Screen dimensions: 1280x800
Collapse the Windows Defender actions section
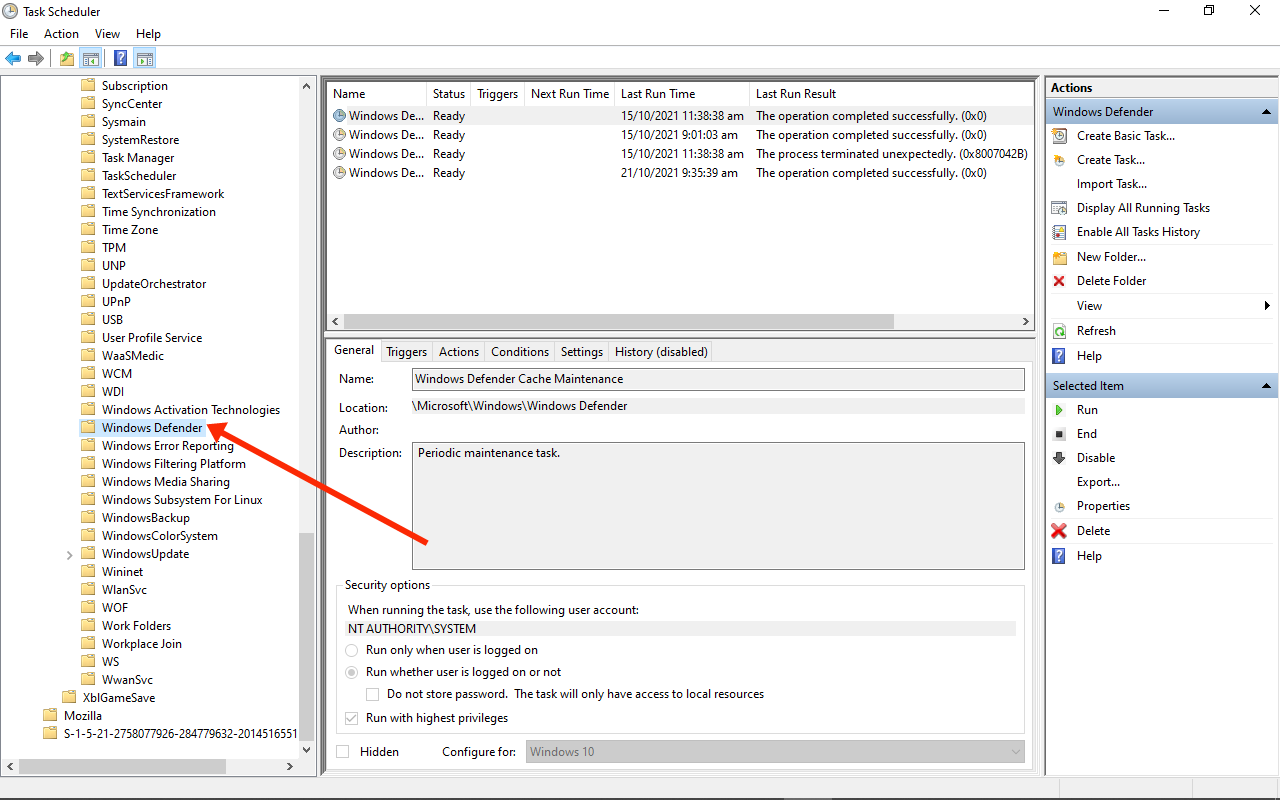point(1267,112)
